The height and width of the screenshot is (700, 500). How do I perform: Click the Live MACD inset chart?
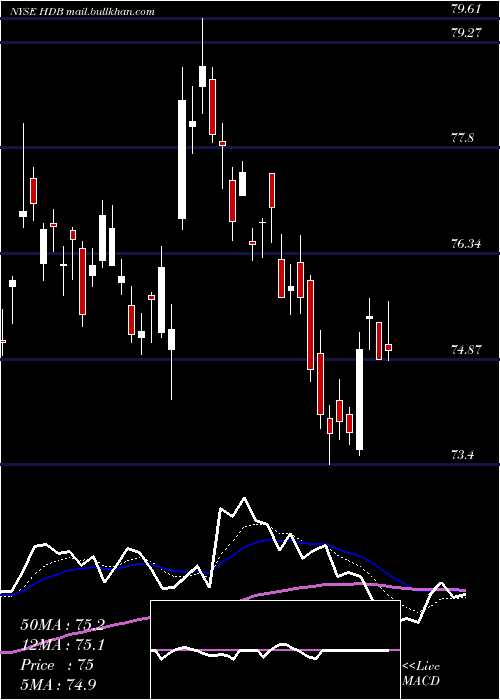pos(275,650)
